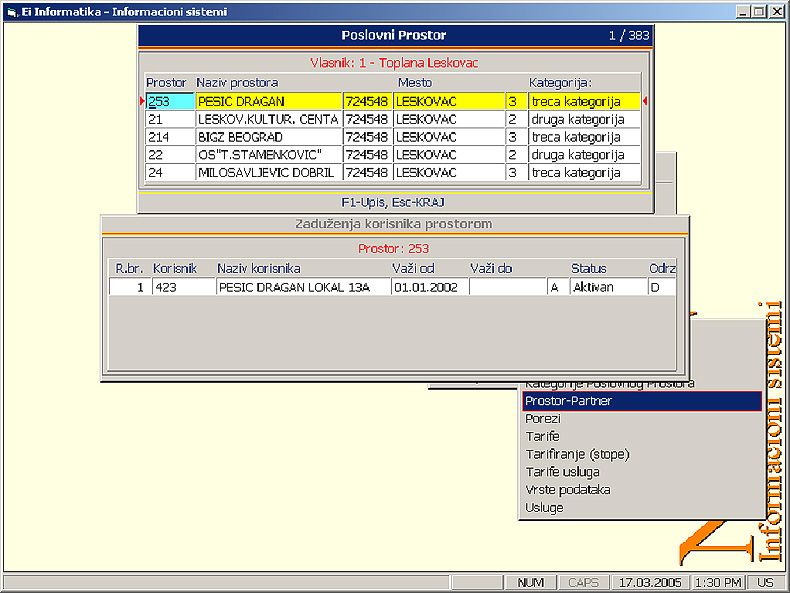This screenshot has width=790, height=593.
Task: Click Prostor field containing 253
Action: [x=169, y=101]
